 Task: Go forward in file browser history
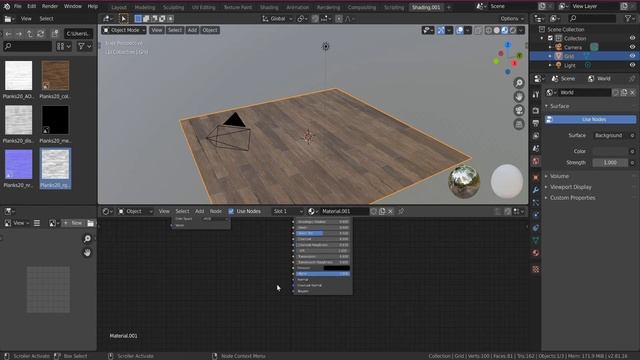click(x=19, y=34)
